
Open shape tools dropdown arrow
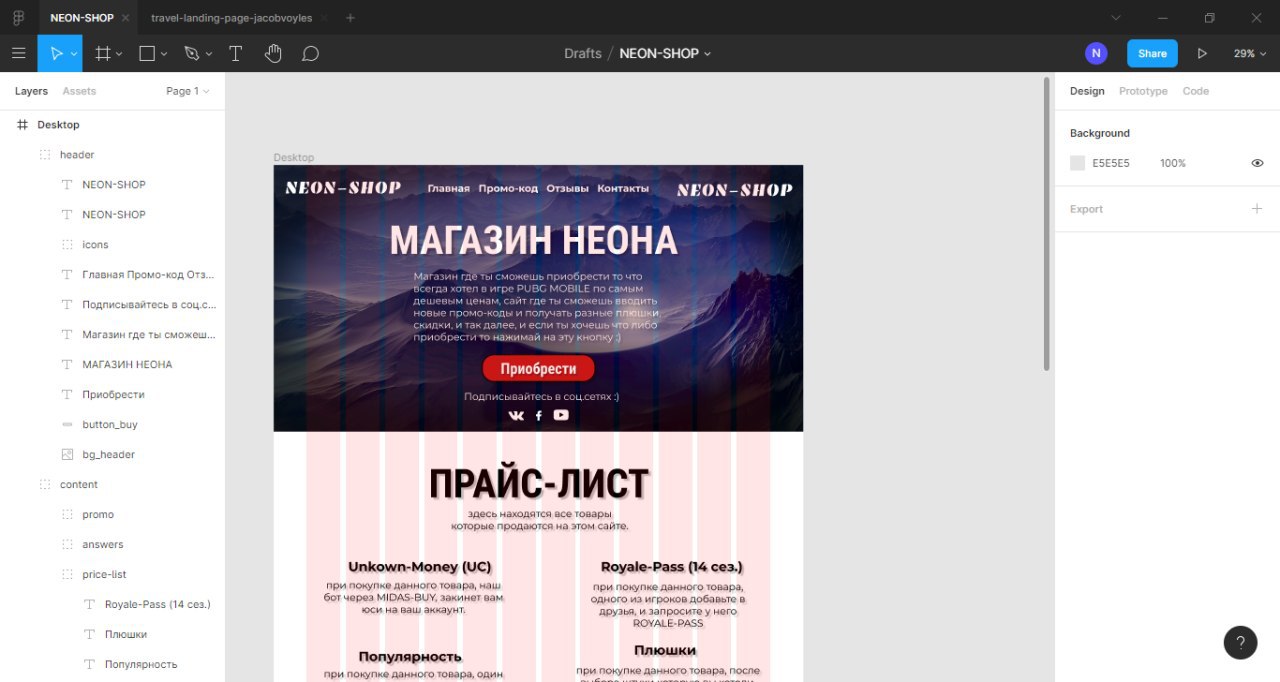pos(164,54)
